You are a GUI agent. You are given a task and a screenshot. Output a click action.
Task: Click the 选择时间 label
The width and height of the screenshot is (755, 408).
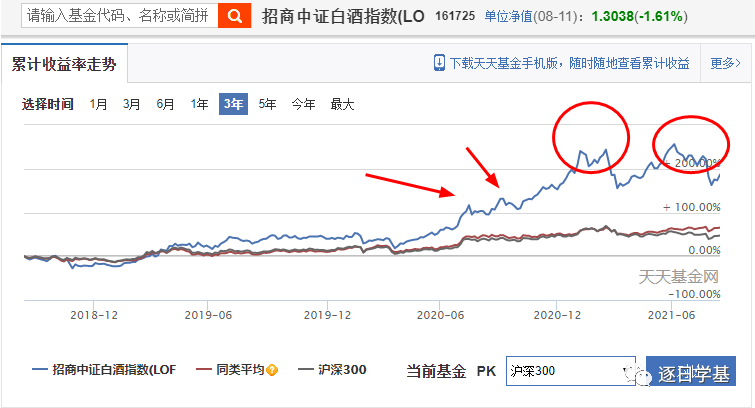(47, 104)
